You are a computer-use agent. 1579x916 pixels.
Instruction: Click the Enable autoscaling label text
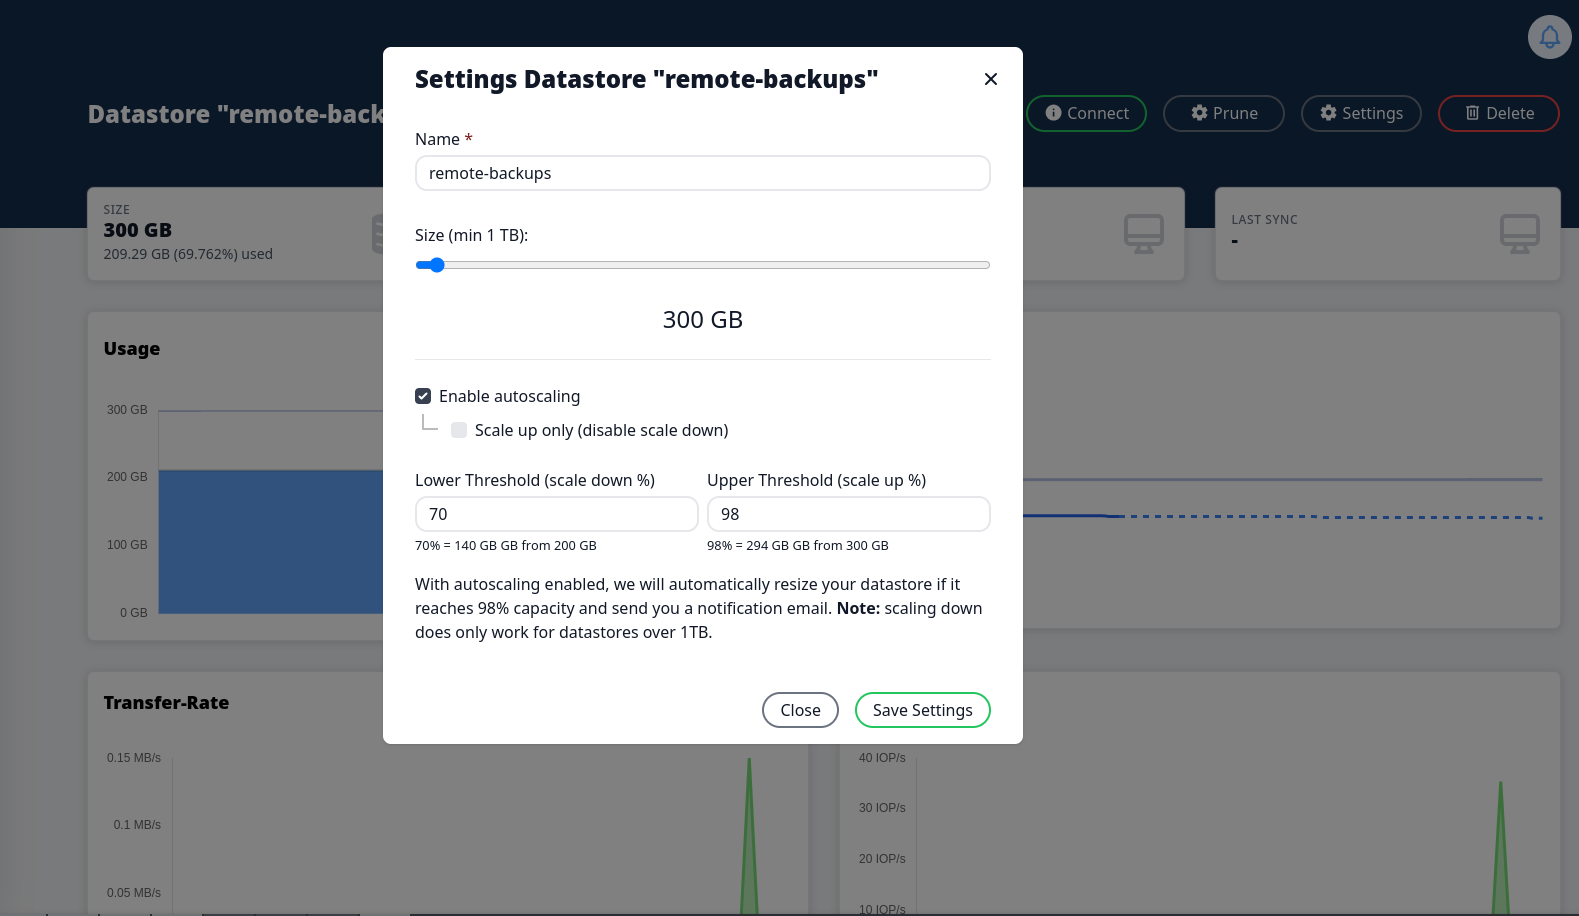pos(509,396)
